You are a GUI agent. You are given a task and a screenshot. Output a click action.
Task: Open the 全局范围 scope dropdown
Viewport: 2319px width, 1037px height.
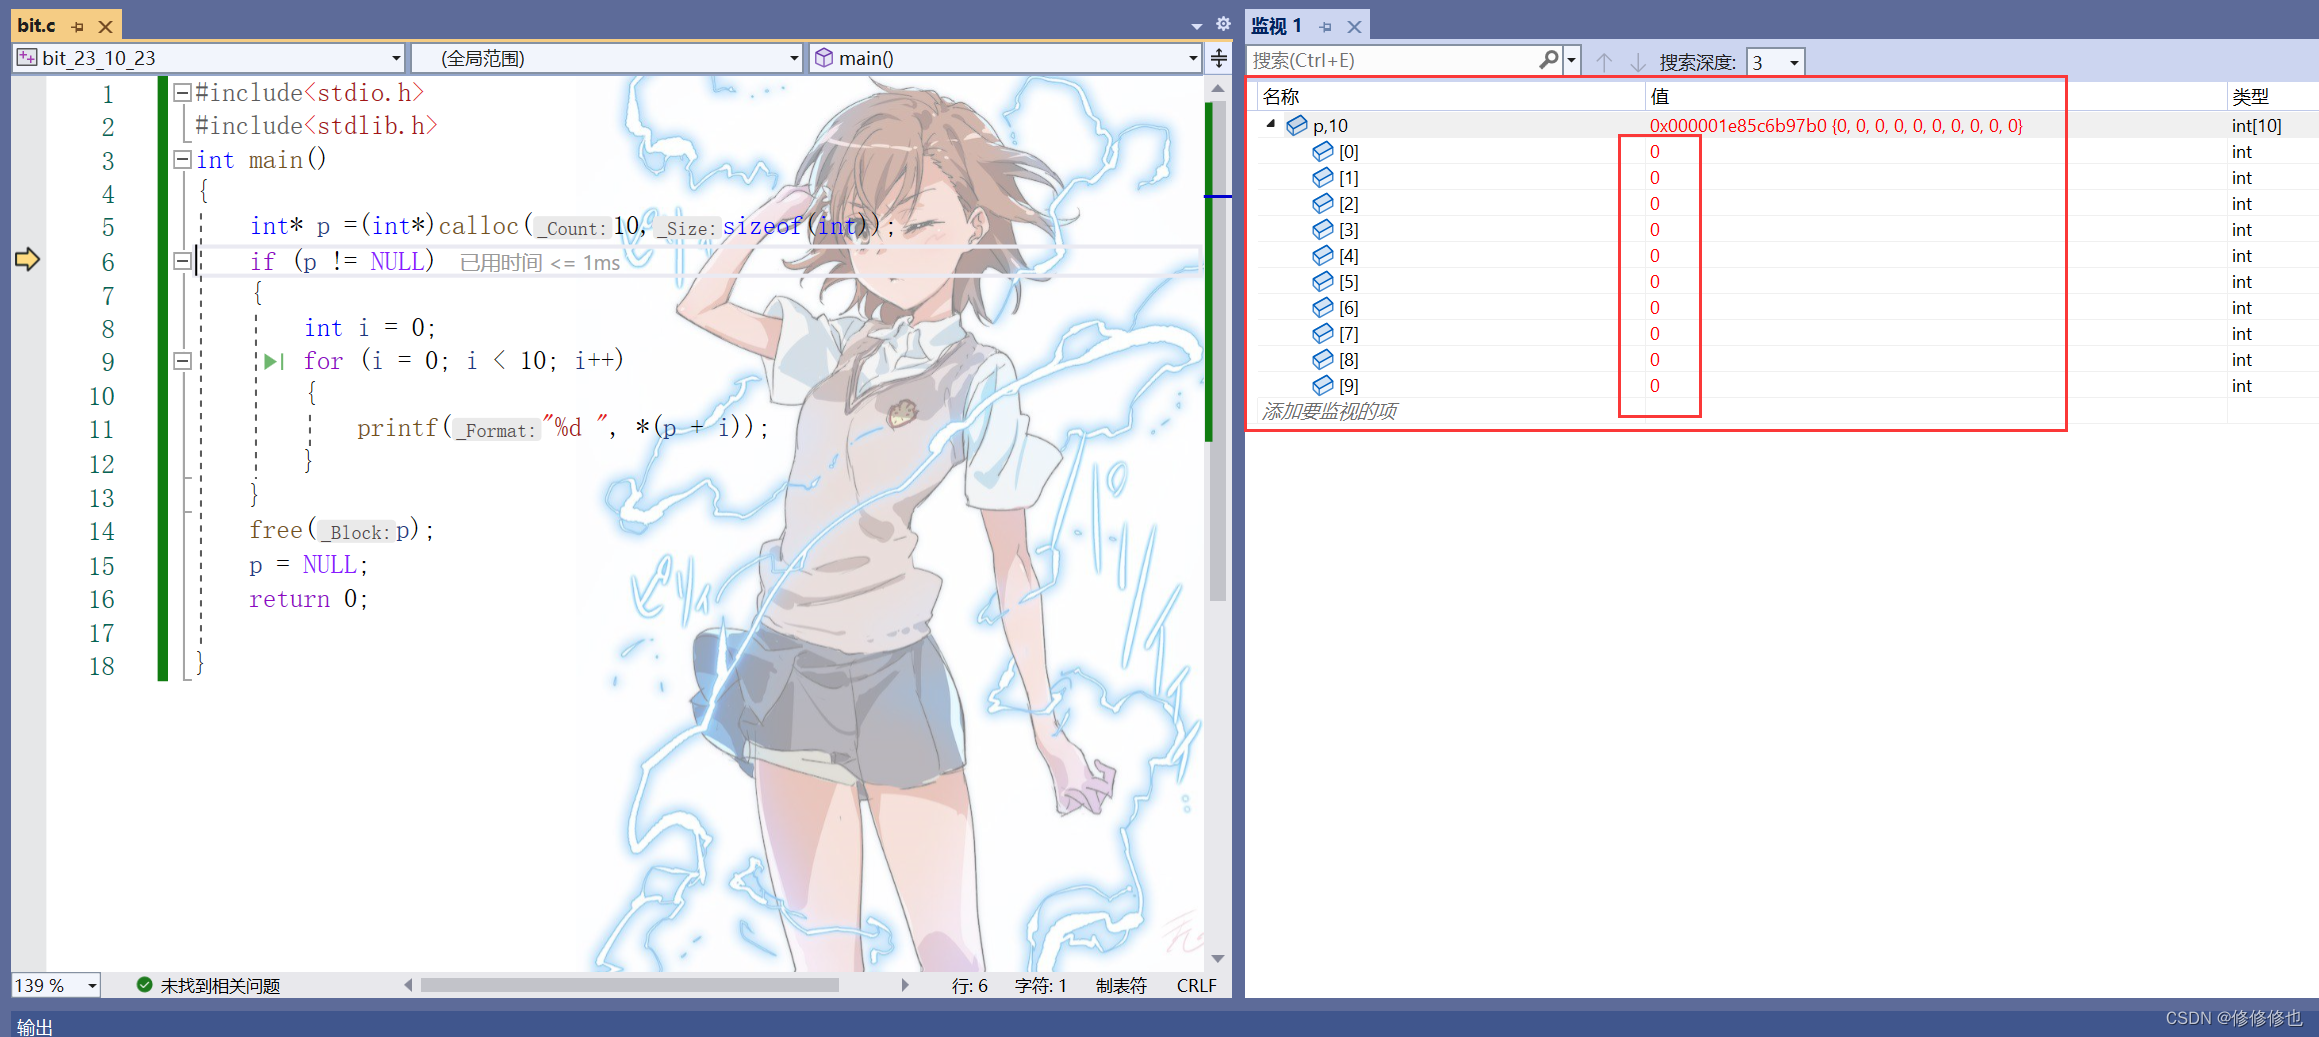608,58
